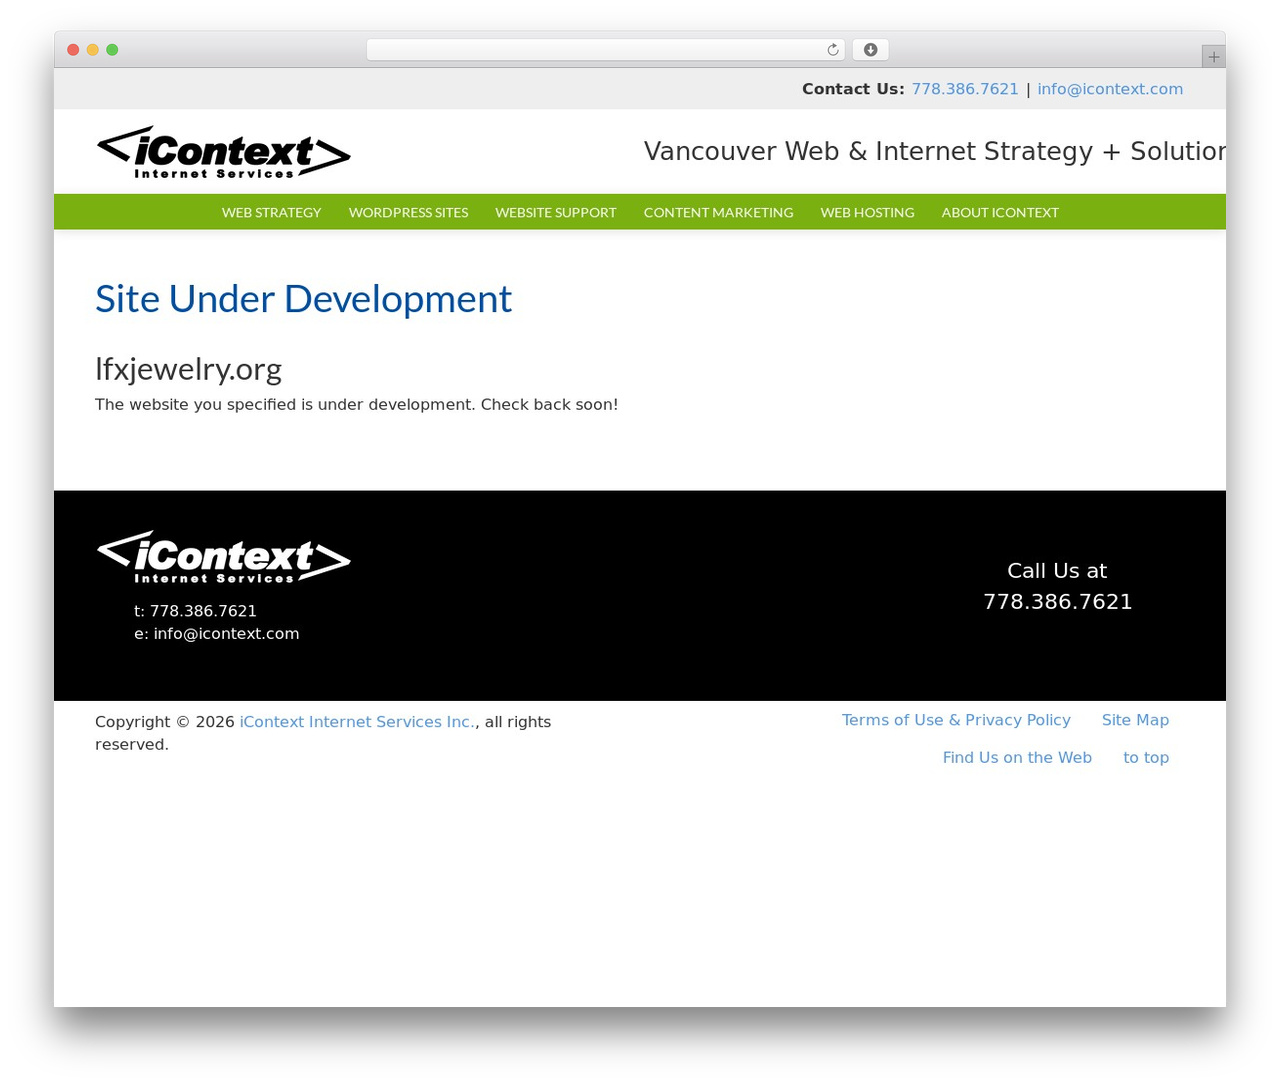
Task: Open the Website Support menu item
Action: (x=556, y=212)
